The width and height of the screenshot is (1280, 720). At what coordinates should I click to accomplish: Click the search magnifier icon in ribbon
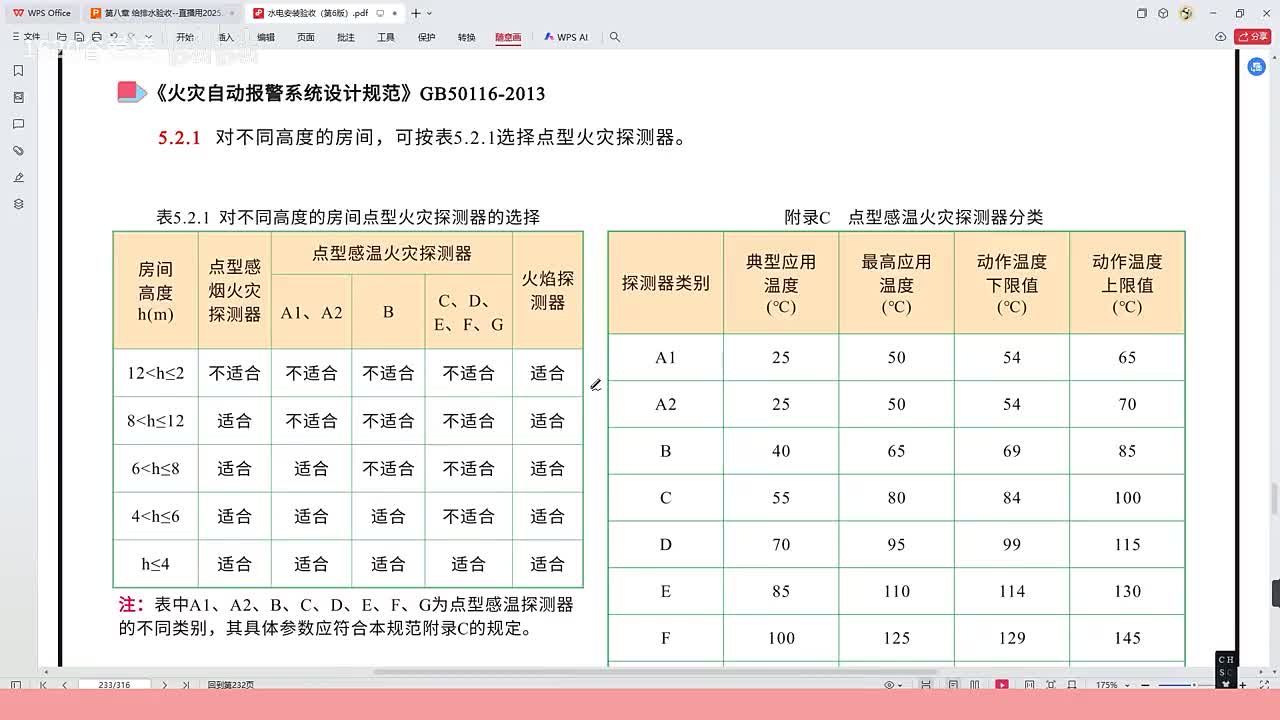(615, 37)
